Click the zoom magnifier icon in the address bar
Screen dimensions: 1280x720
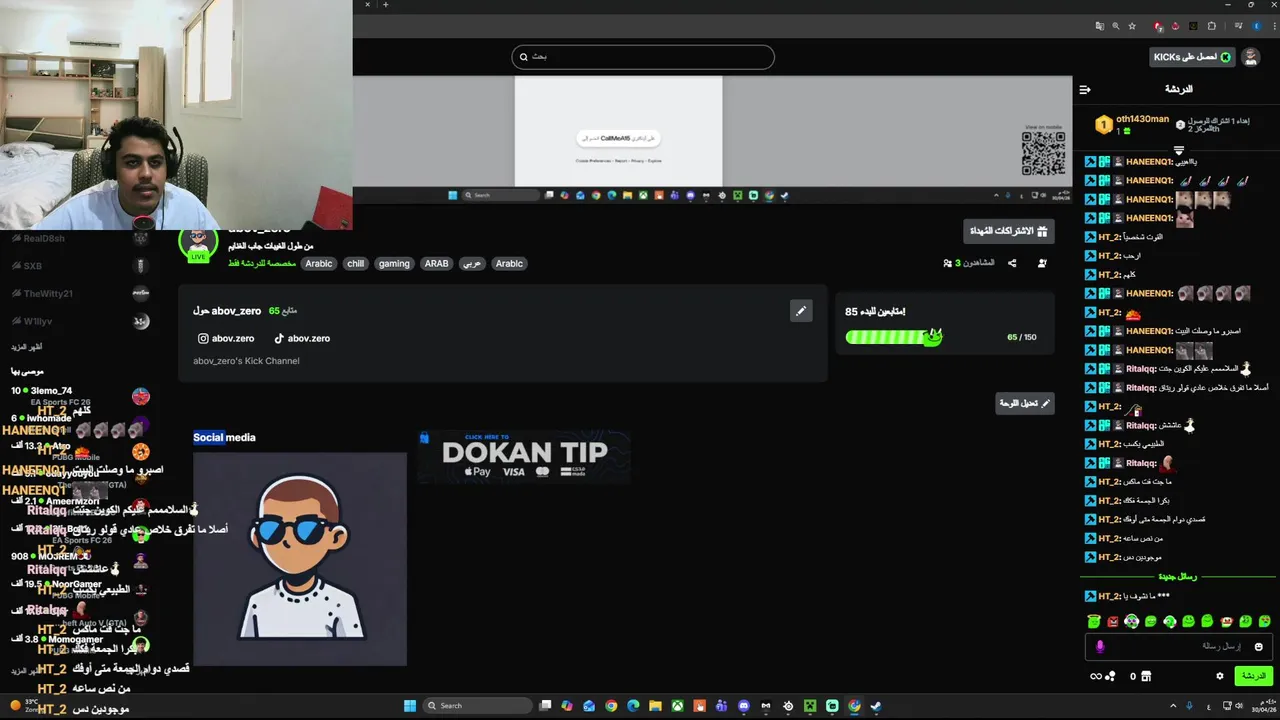tap(1116, 26)
